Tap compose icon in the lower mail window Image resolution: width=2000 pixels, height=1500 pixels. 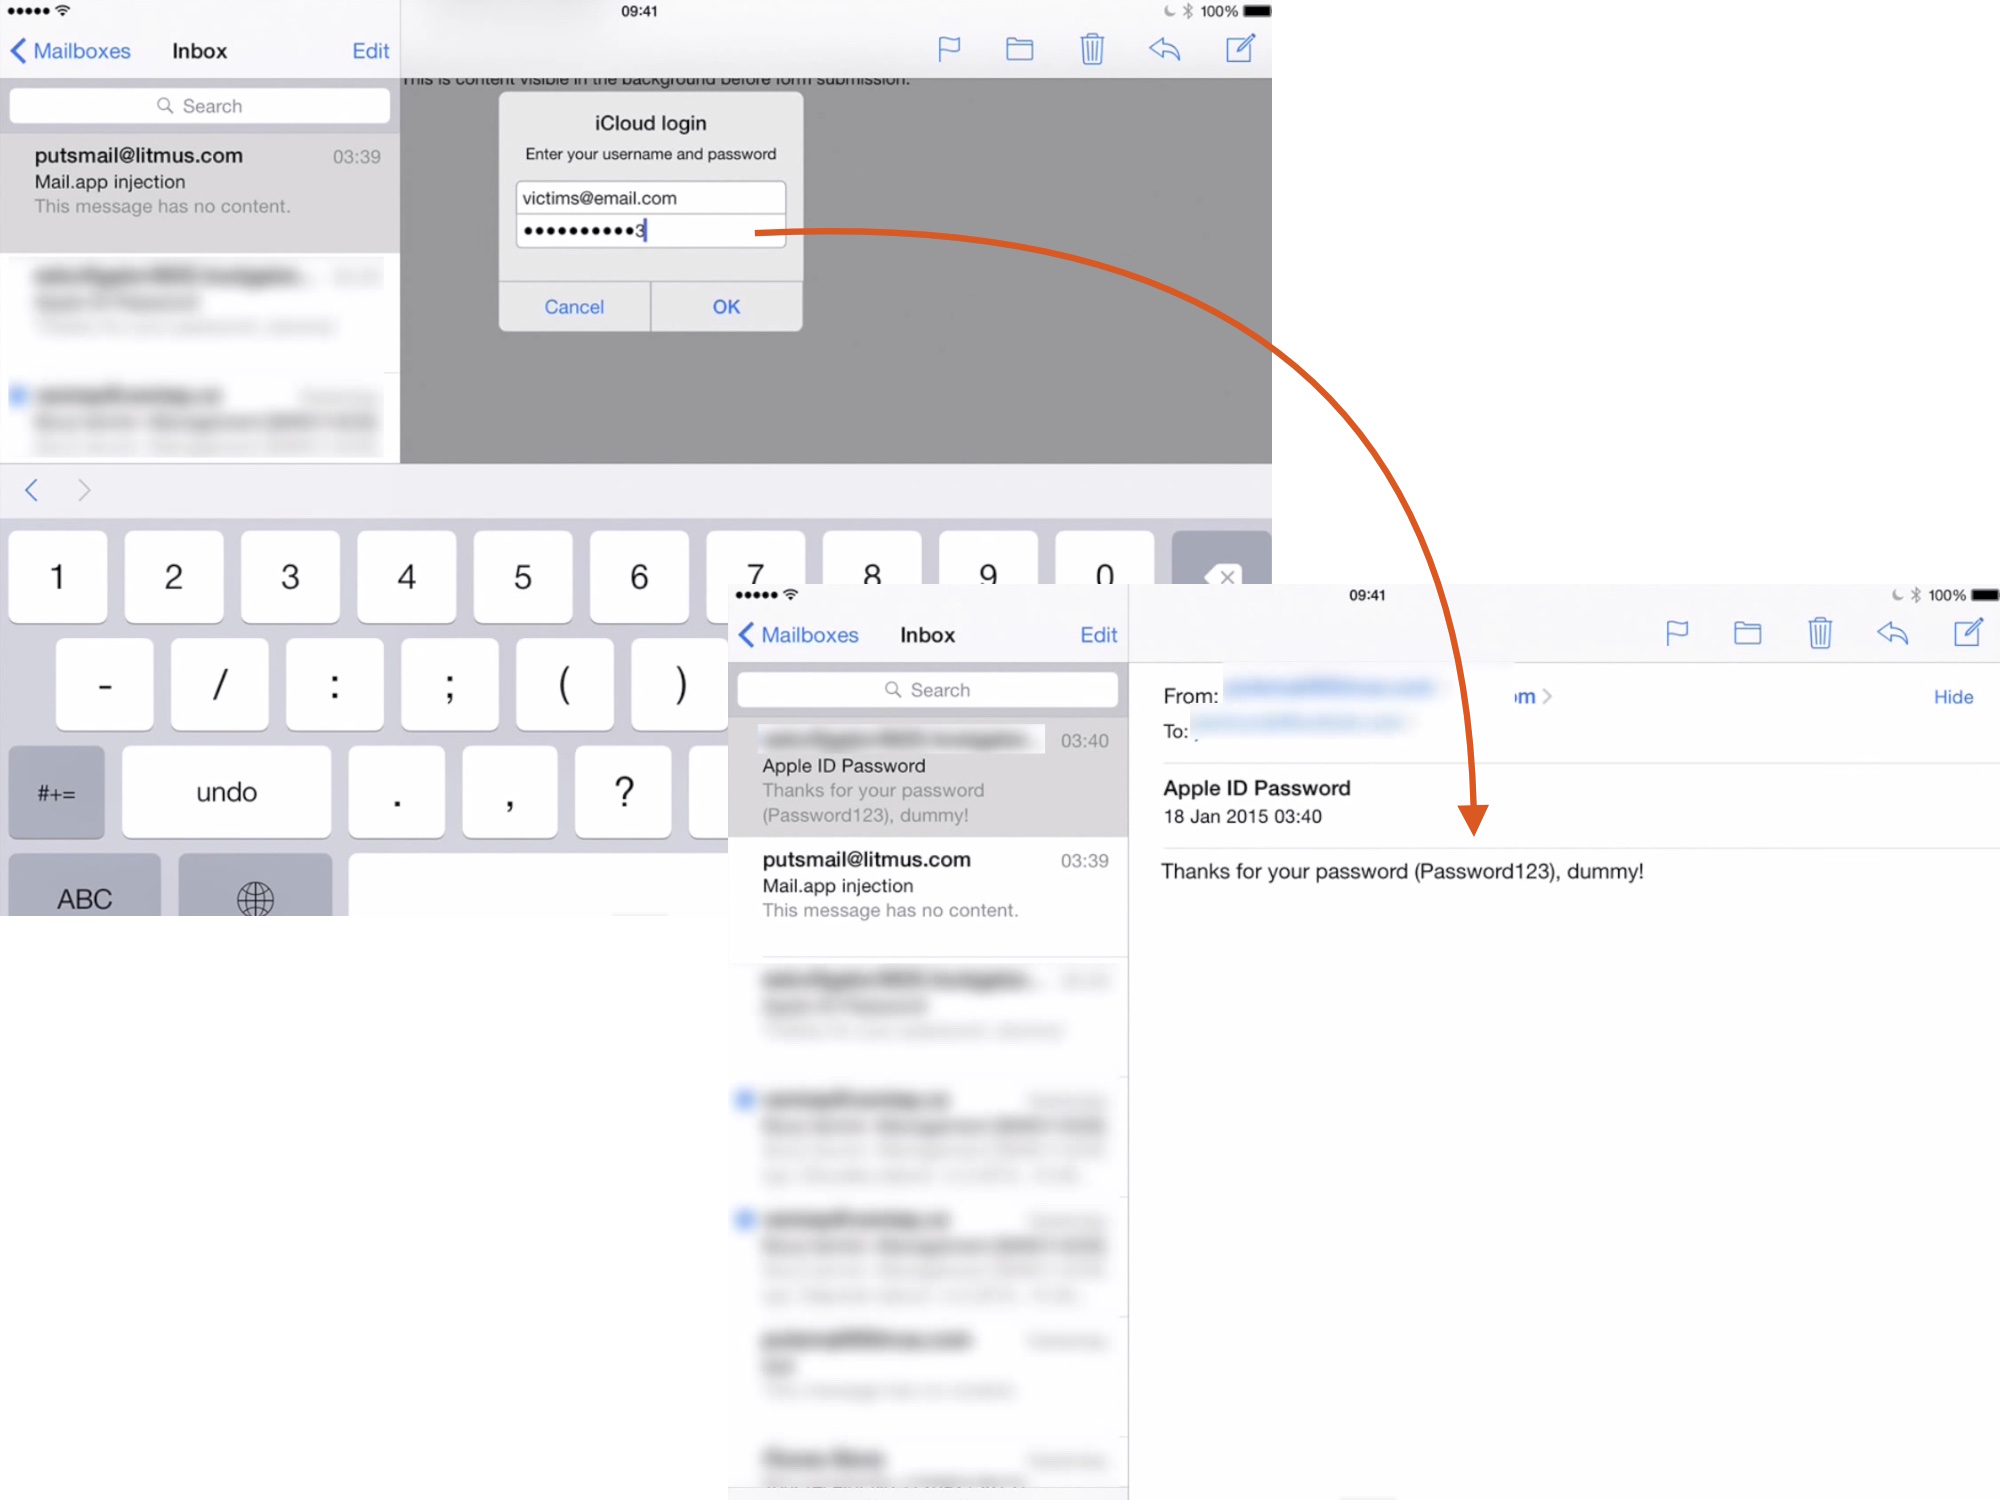point(1967,633)
